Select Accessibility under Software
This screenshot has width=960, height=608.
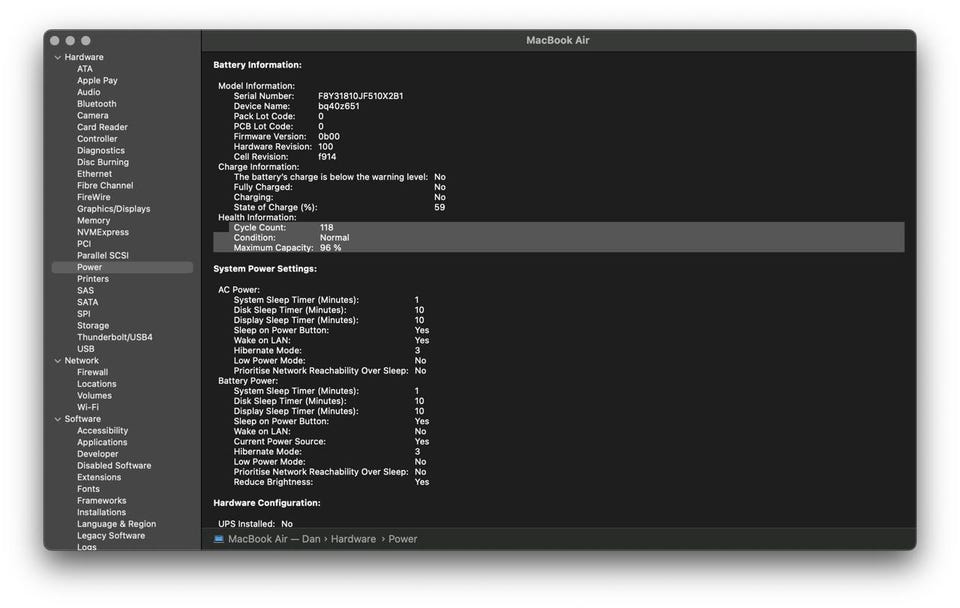102,430
